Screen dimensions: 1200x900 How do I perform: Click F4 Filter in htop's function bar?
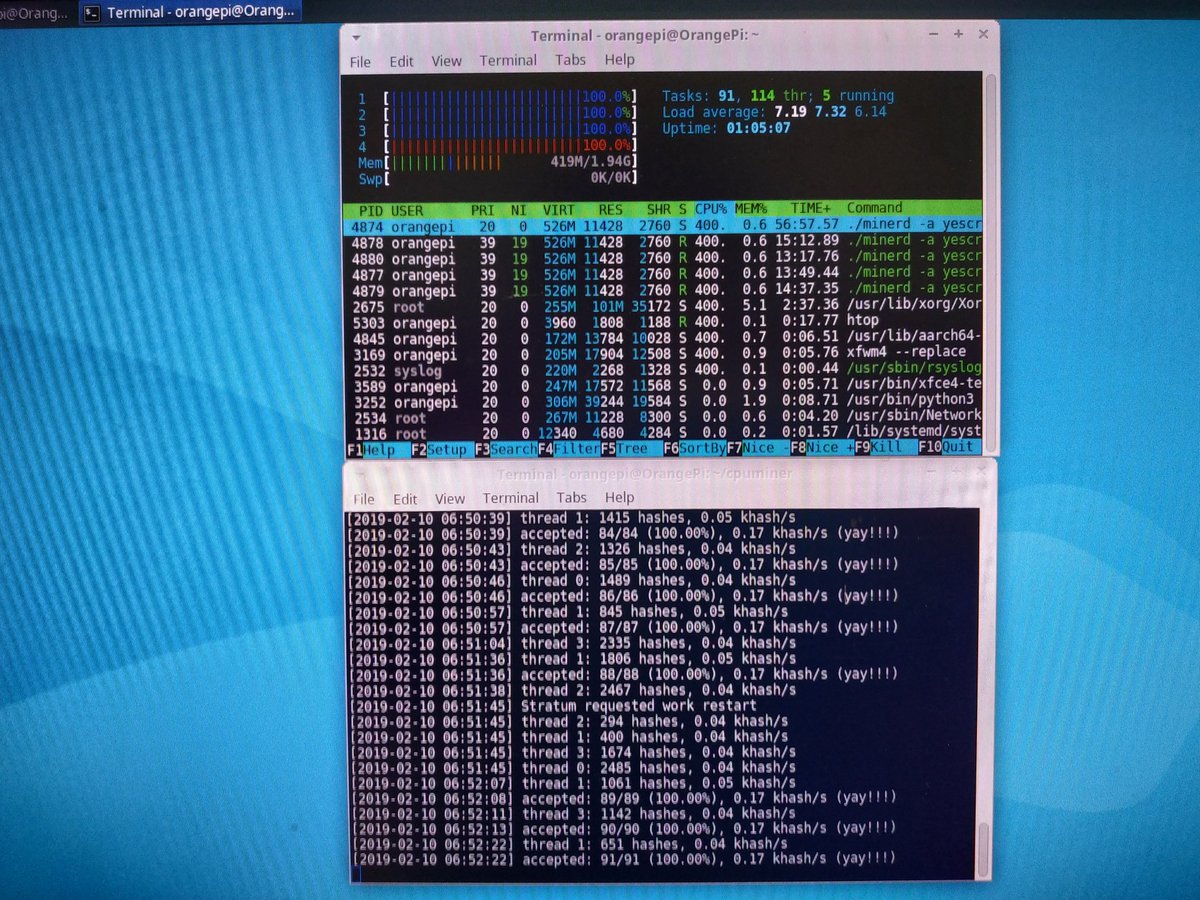(x=569, y=449)
